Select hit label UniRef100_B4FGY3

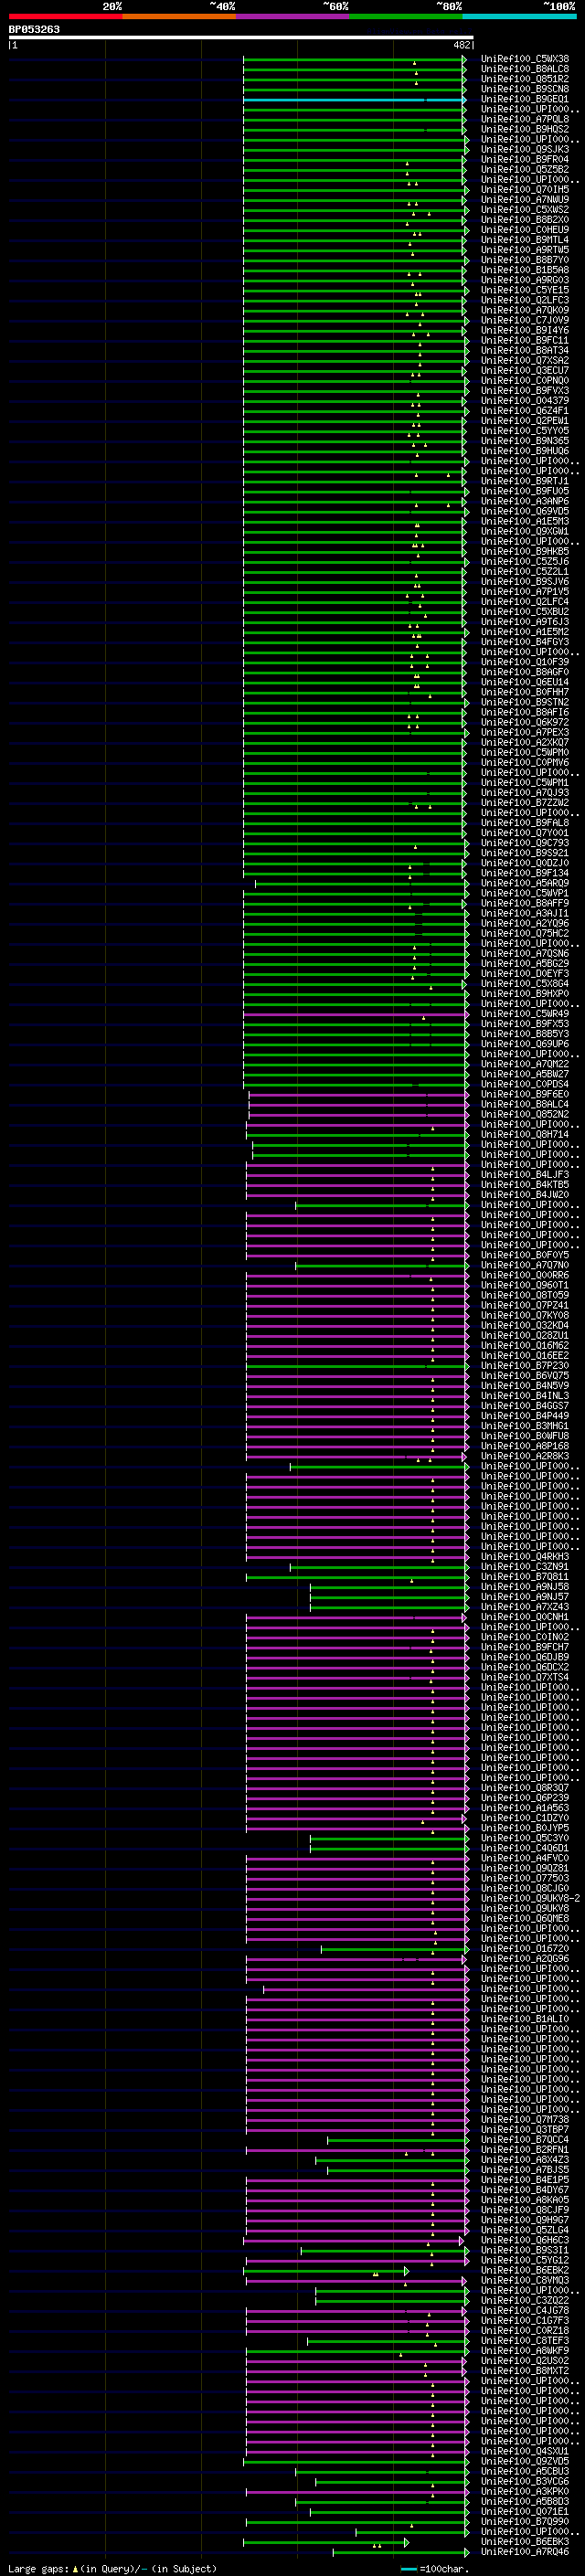(x=524, y=642)
